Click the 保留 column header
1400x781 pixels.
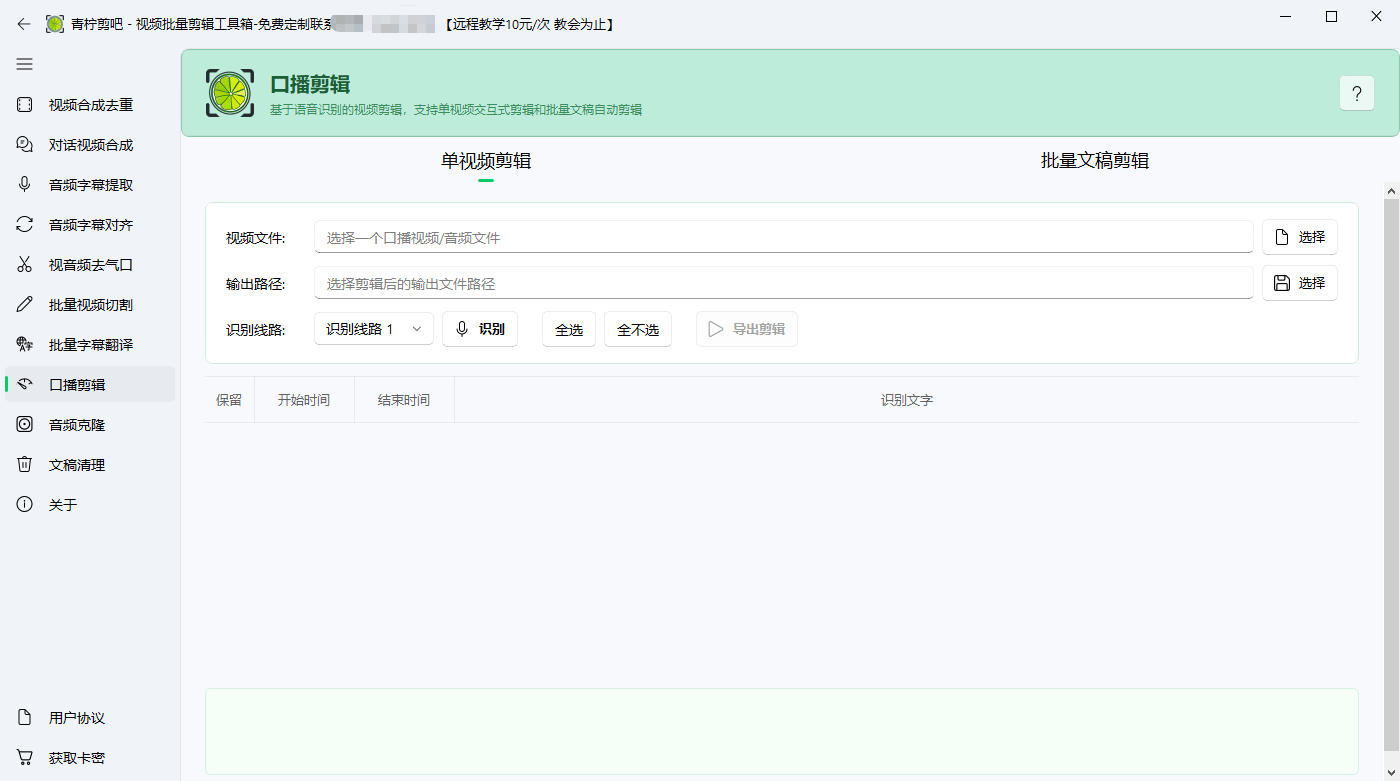(229, 400)
